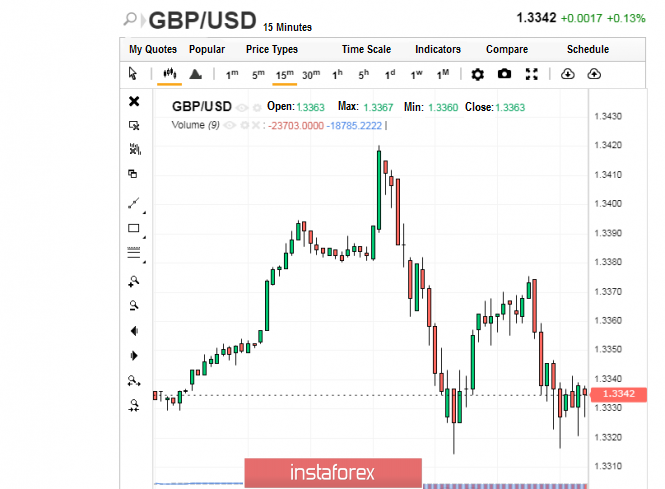This screenshot has width=665, height=489.
Task: Select the 30m timeframe button
Action: click(x=311, y=74)
